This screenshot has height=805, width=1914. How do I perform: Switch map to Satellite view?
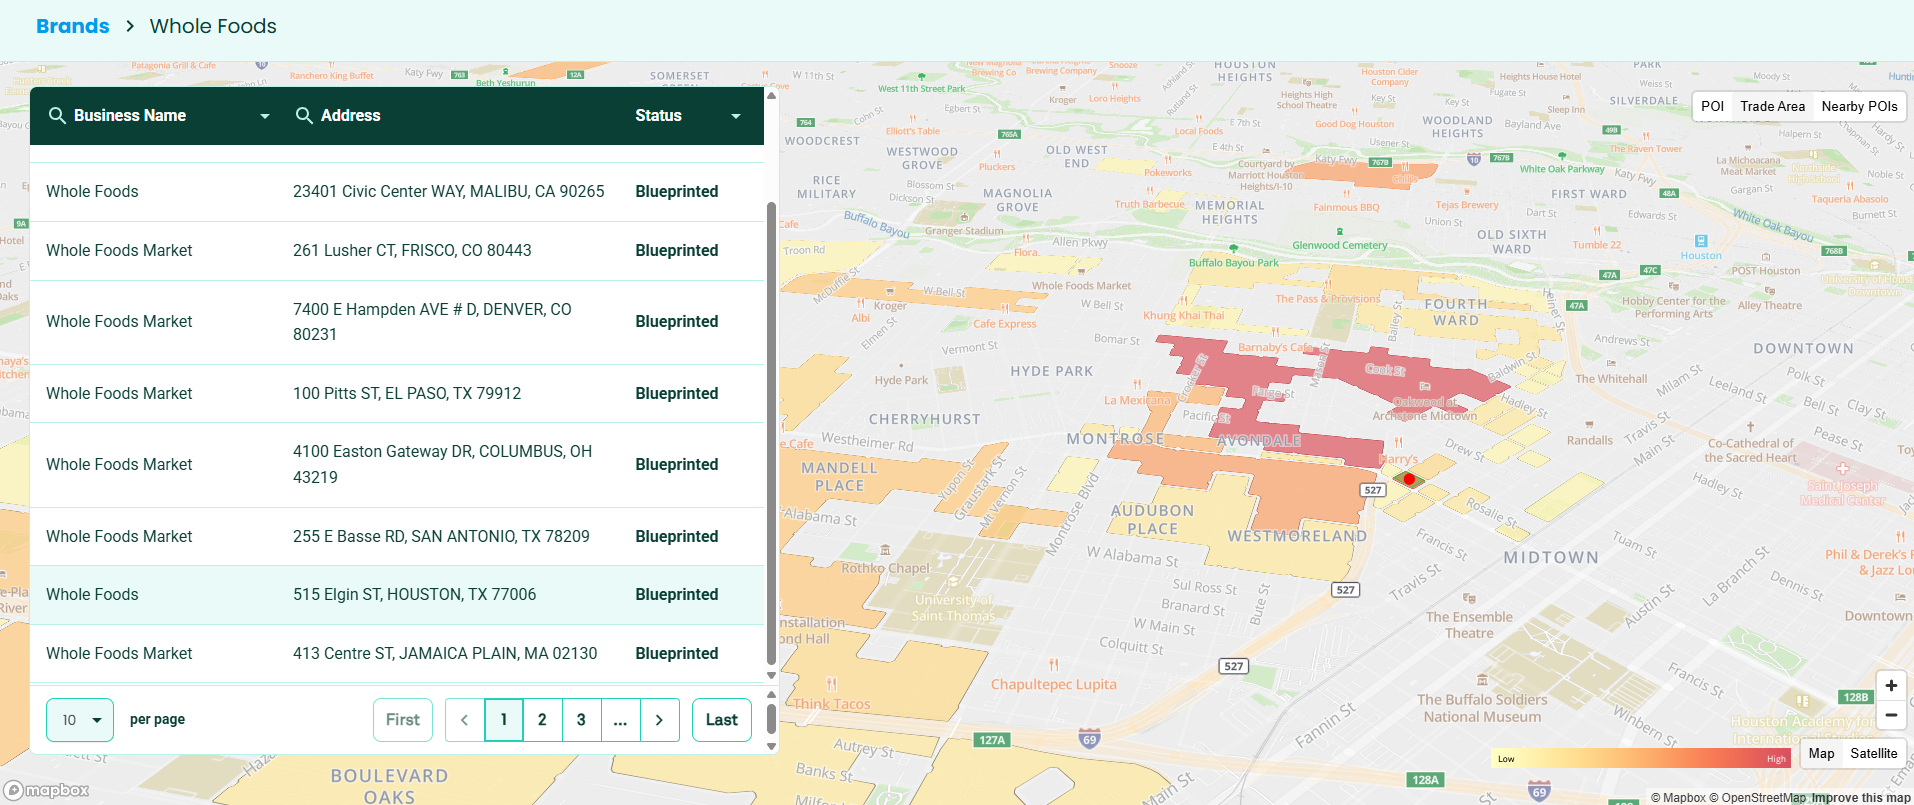coord(1873,754)
